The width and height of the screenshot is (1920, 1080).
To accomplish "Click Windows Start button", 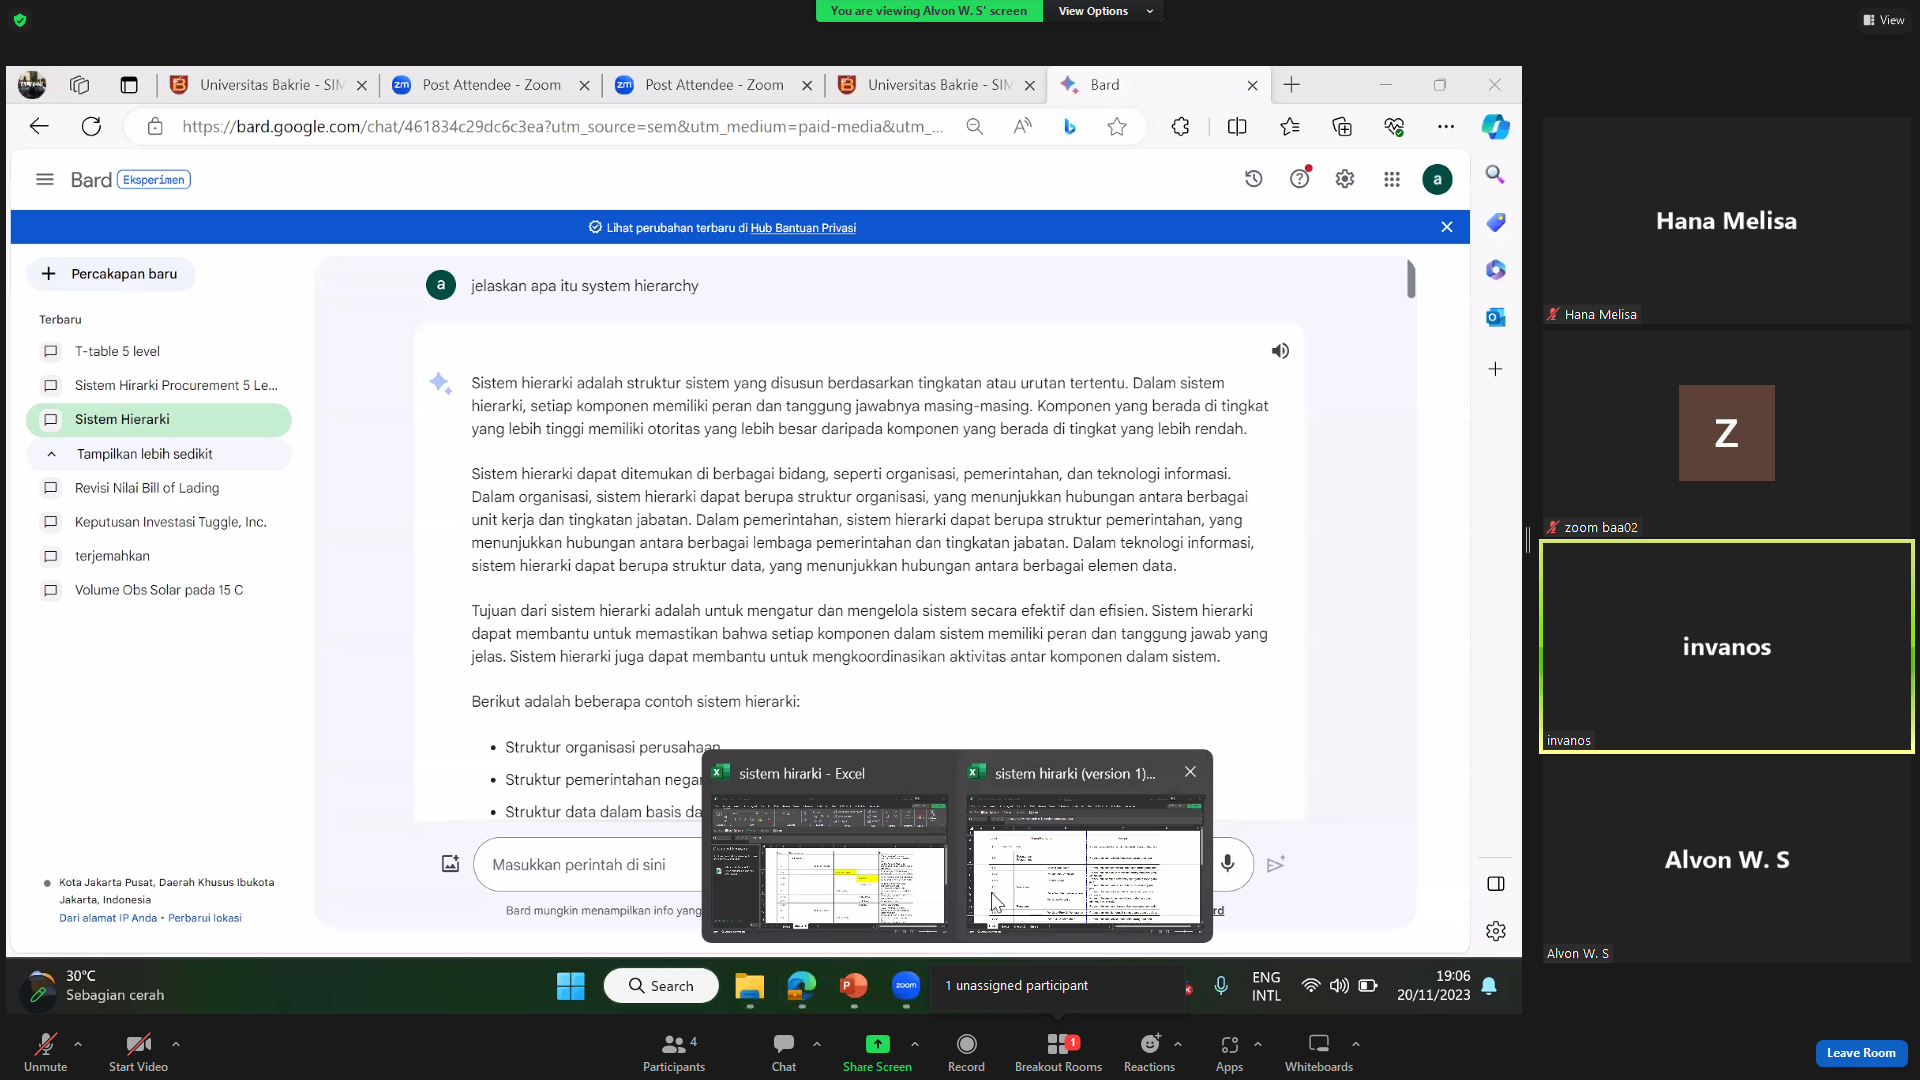I will (x=571, y=986).
